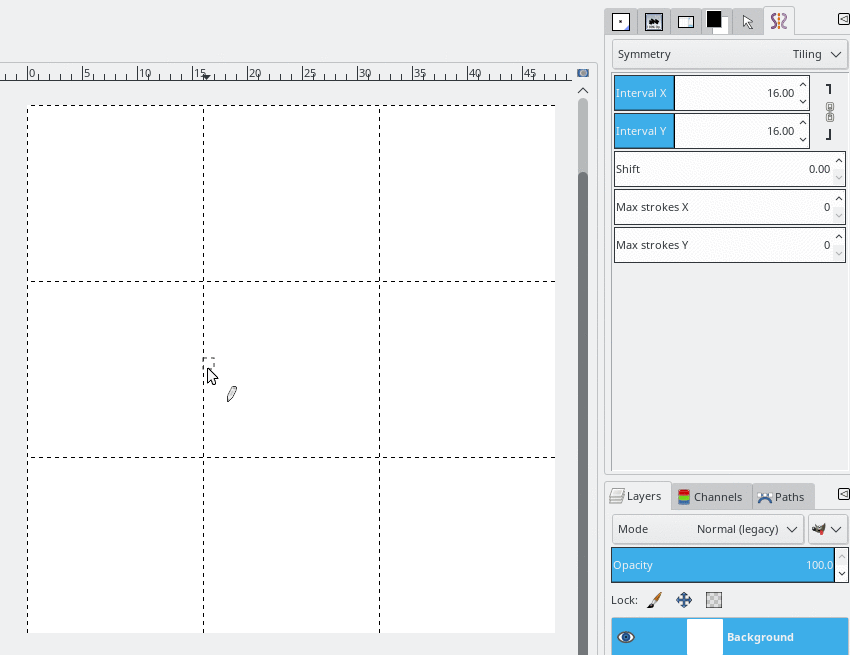Toggle the lock position and size icon
The image size is (850, 655).
[x=684, y=600]
